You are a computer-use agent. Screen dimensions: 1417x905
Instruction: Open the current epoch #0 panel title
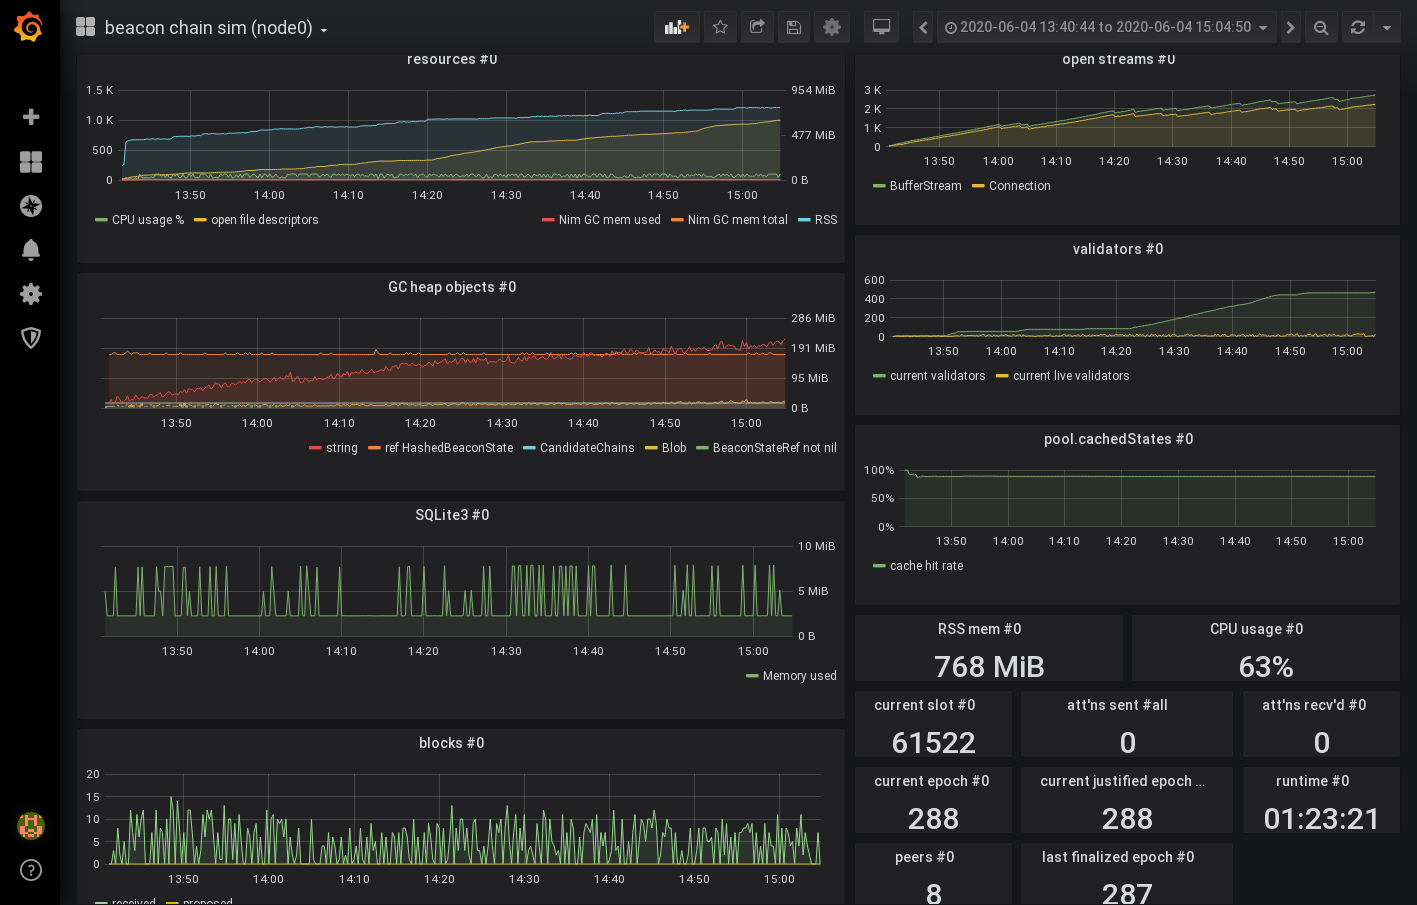(x=931, y=781)
